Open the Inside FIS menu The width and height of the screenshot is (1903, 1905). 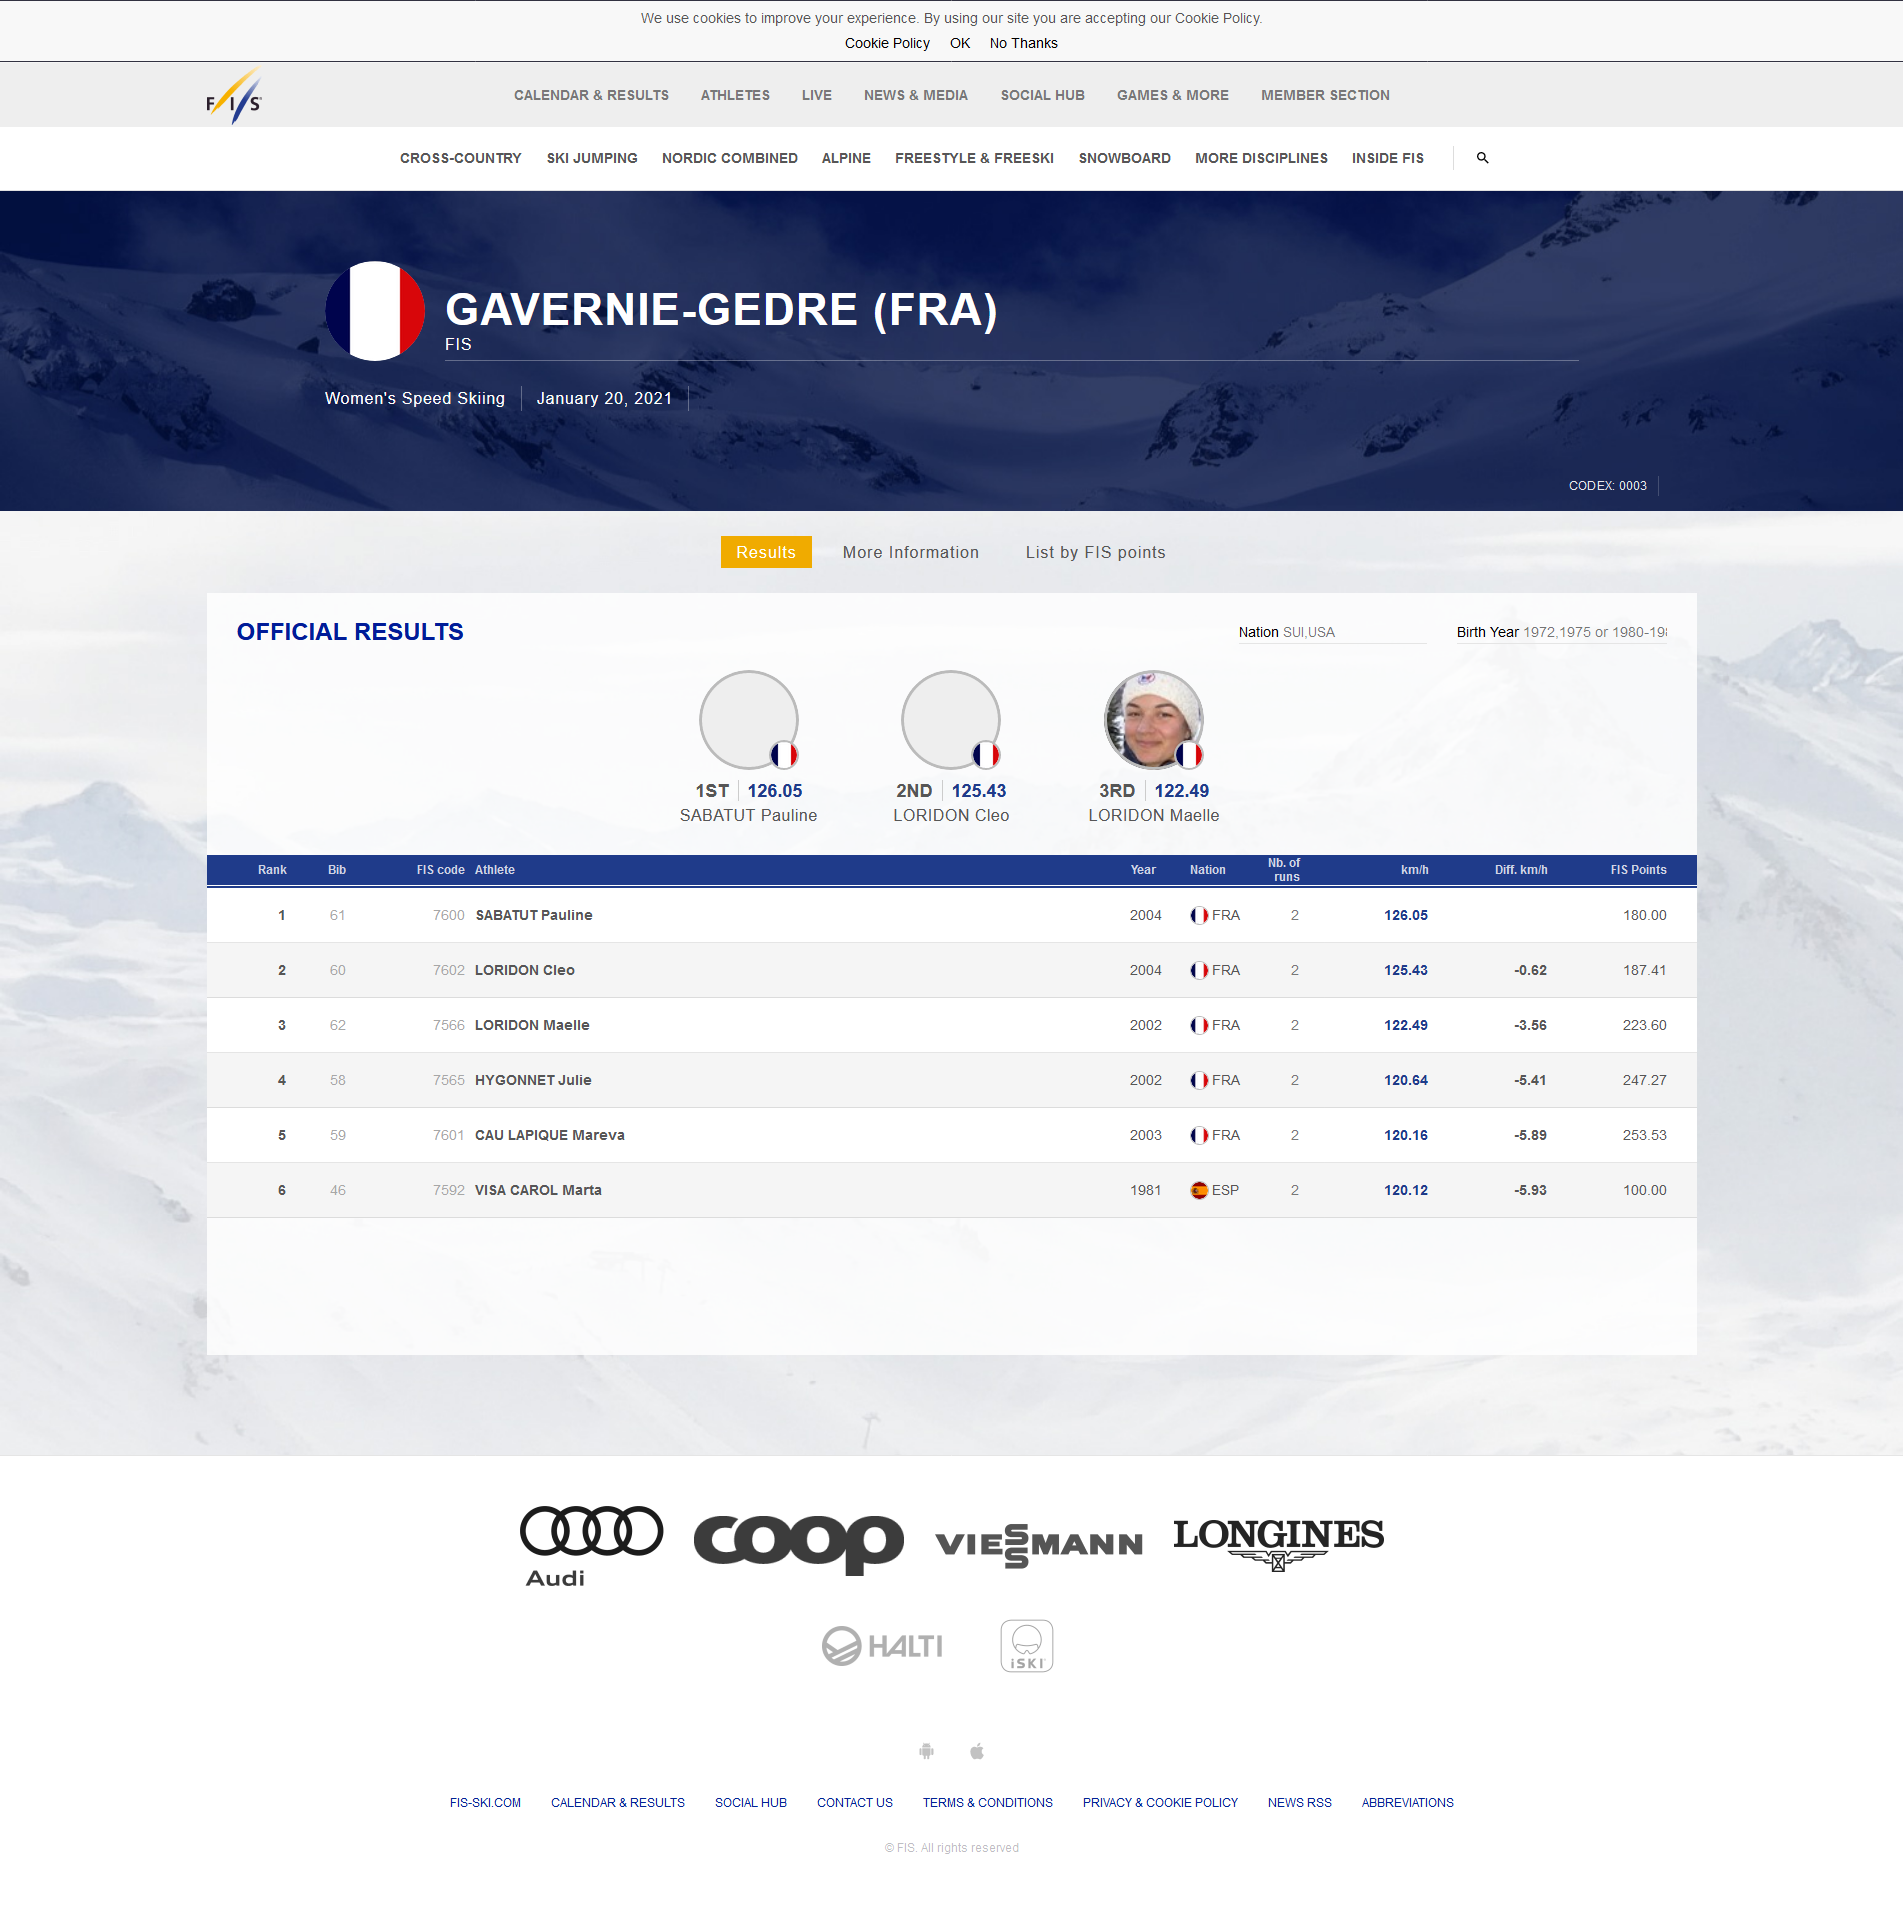(1387, 158)
